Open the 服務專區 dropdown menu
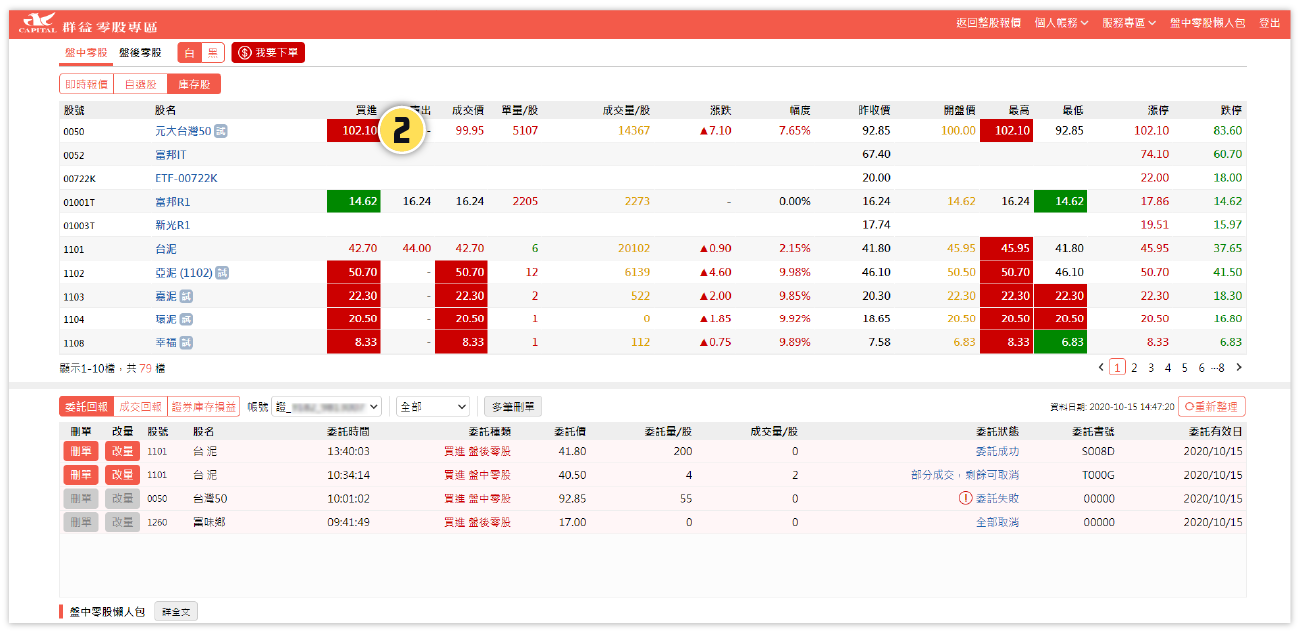 point(1129,22)
